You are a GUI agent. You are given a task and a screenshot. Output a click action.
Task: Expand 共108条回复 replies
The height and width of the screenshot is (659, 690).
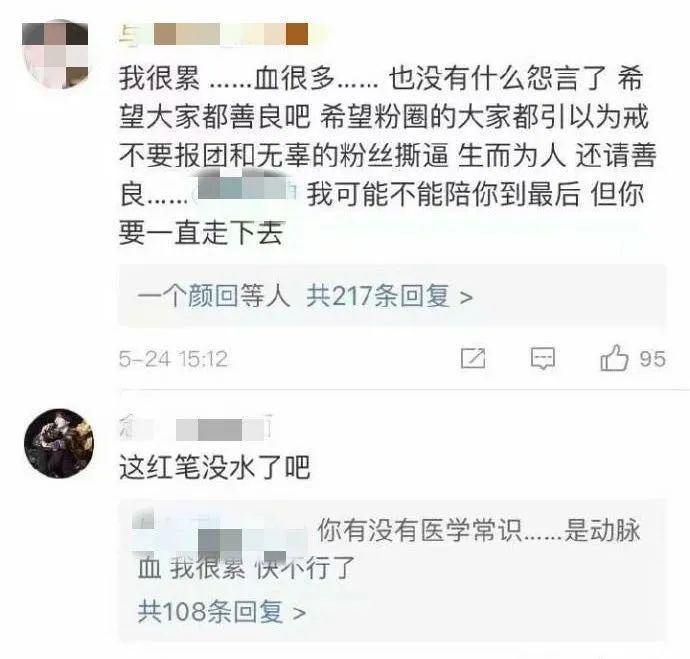pyautogui.click(x=222, y=611)
